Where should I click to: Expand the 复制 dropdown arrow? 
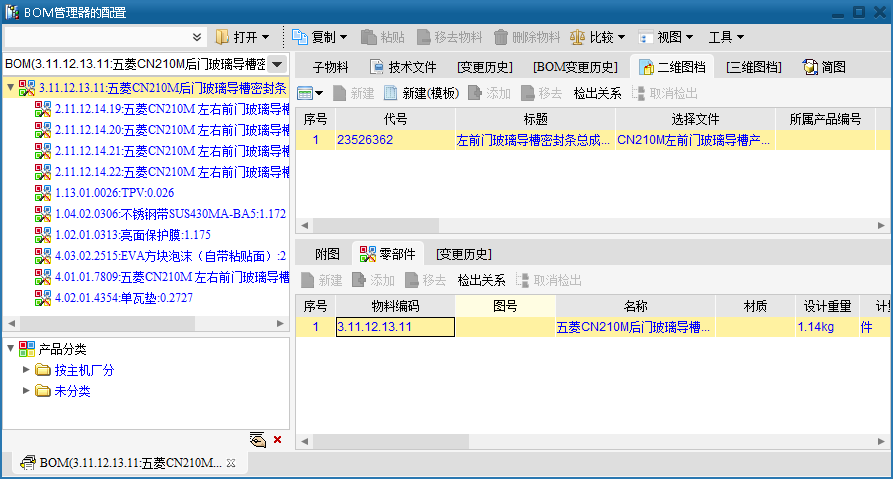[x=343, y=38]
